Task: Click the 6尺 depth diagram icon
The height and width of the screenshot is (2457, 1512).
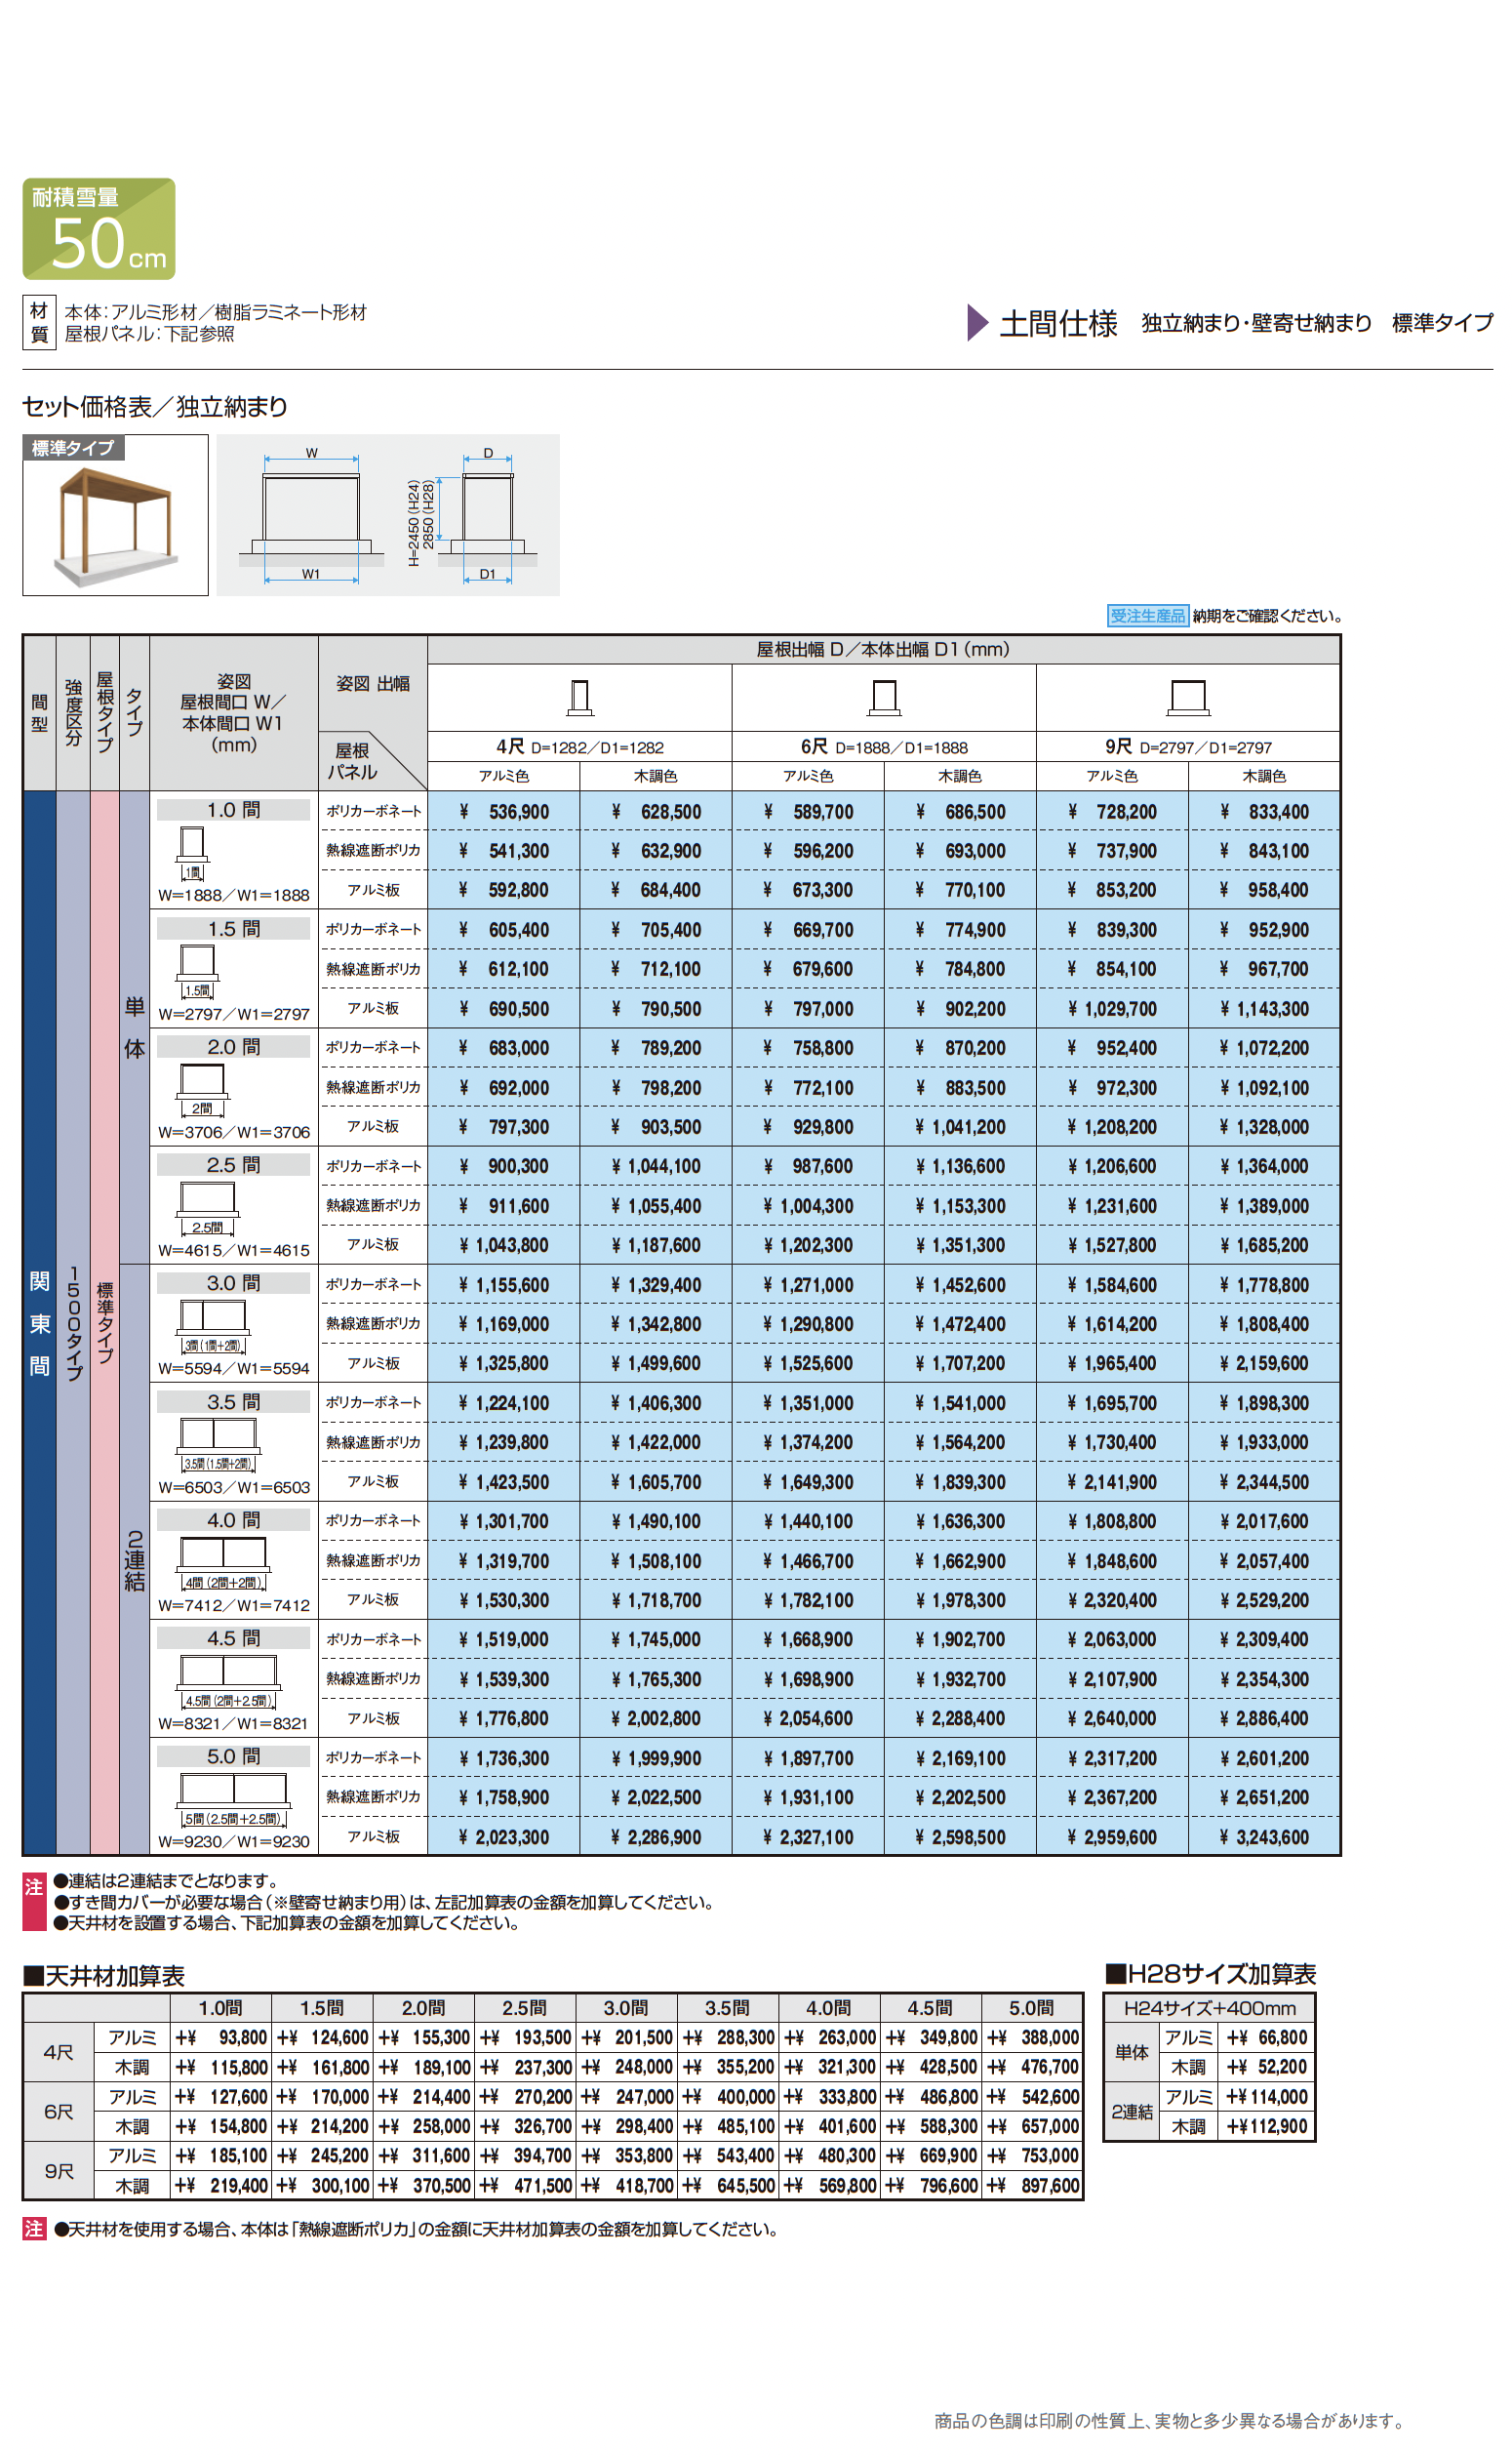Action: [884, 697]
